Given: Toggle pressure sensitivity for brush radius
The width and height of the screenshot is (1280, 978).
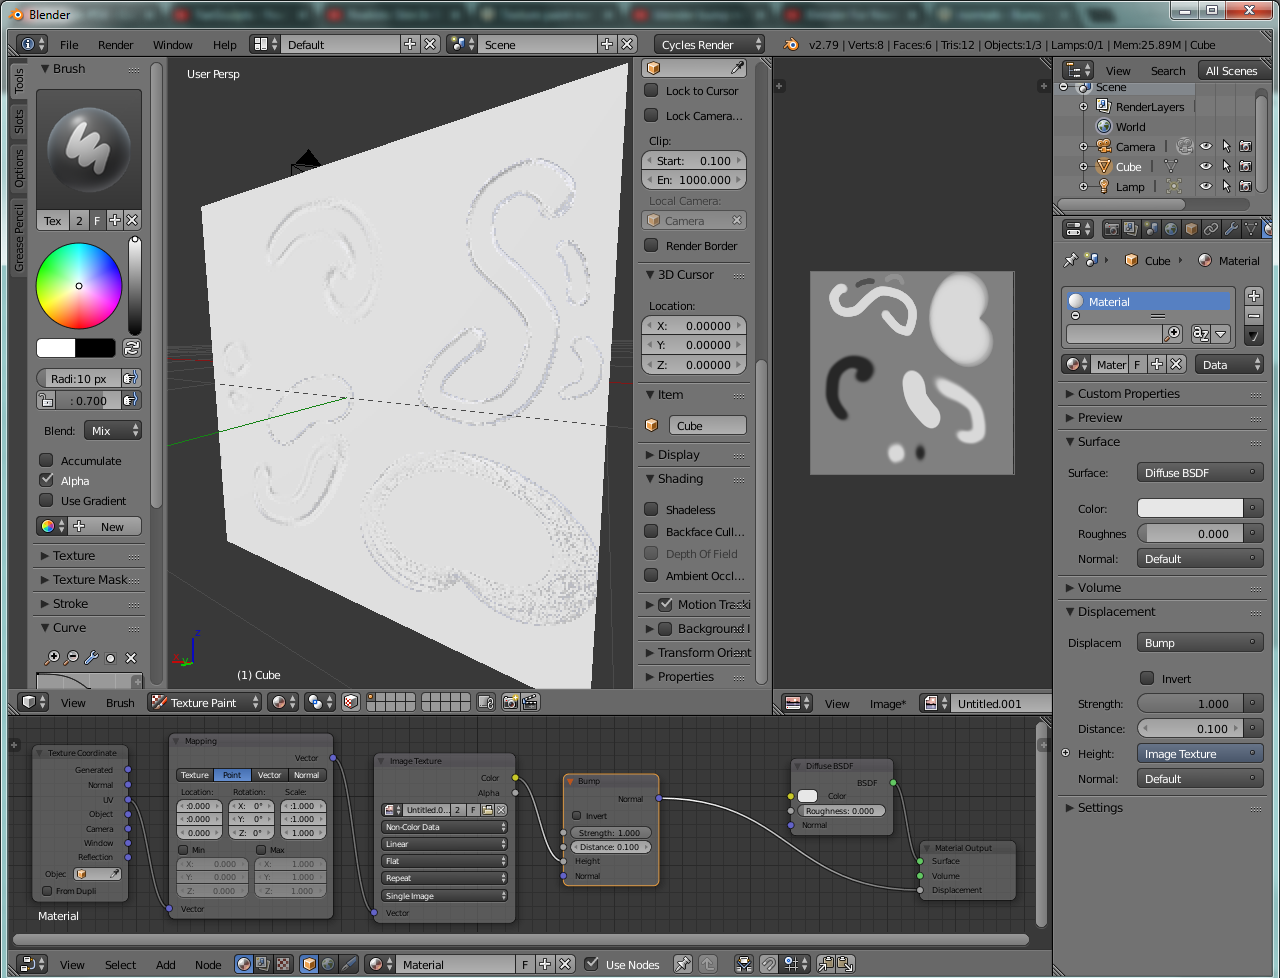Looking at the screenshot, I should [130, 378].
